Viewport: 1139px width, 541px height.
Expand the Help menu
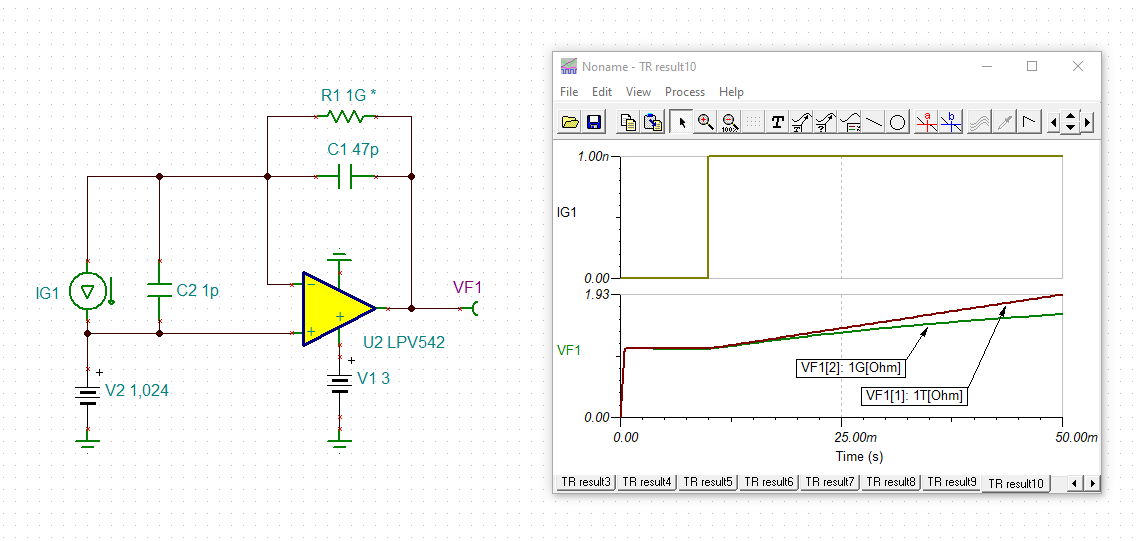[731, 91]
